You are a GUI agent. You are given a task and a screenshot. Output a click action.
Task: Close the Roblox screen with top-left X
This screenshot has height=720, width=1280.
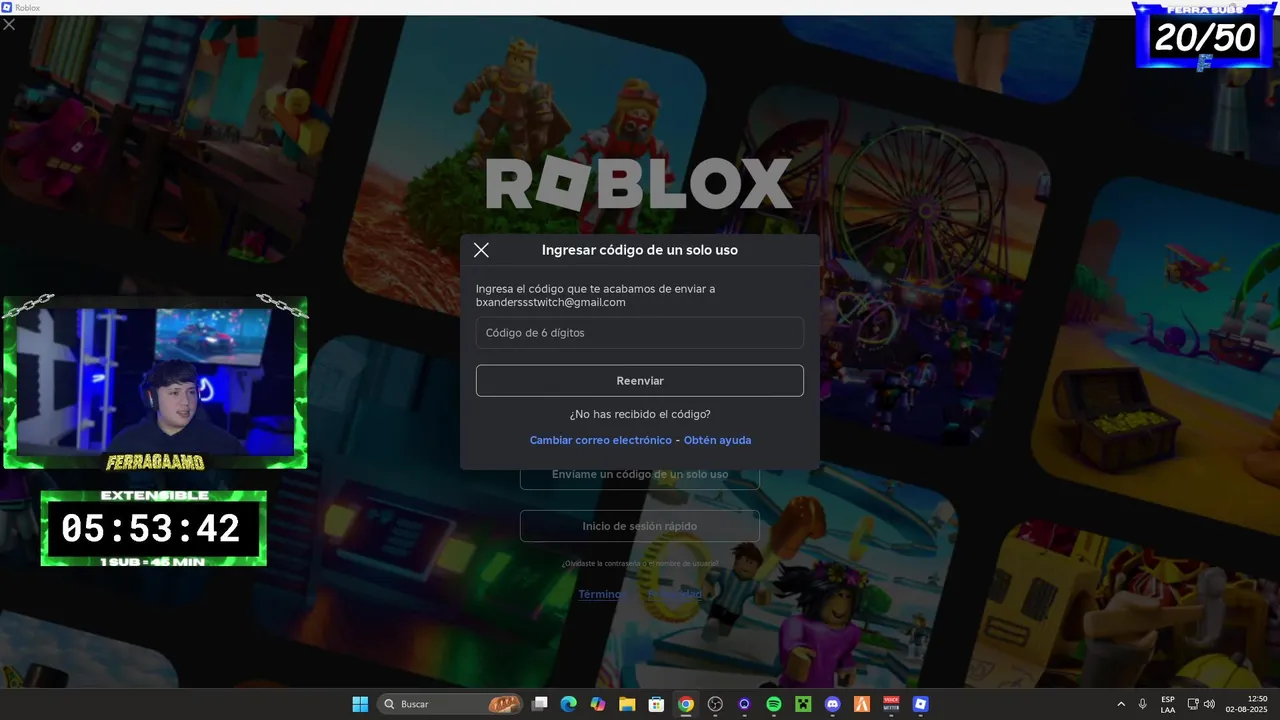tap(9, 24)
